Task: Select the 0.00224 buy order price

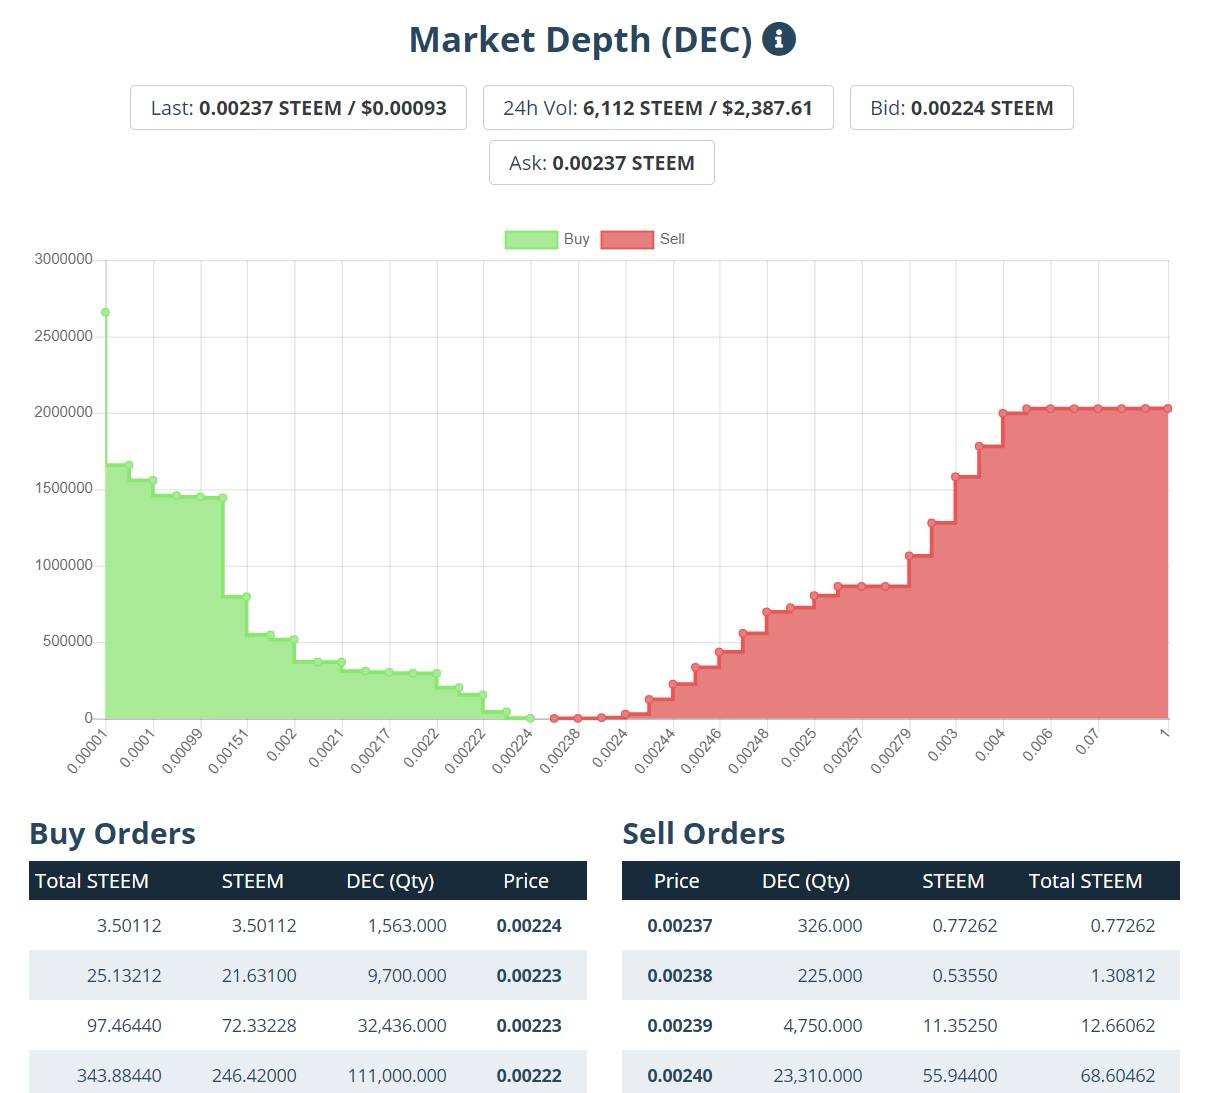Action: [x=529, y=926]
